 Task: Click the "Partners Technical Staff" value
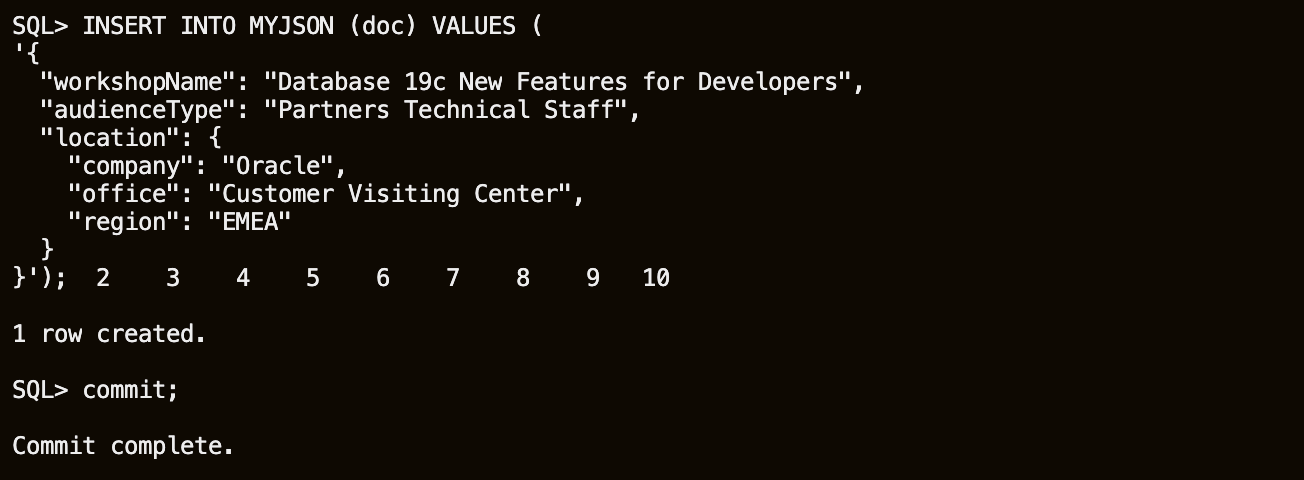445,110
